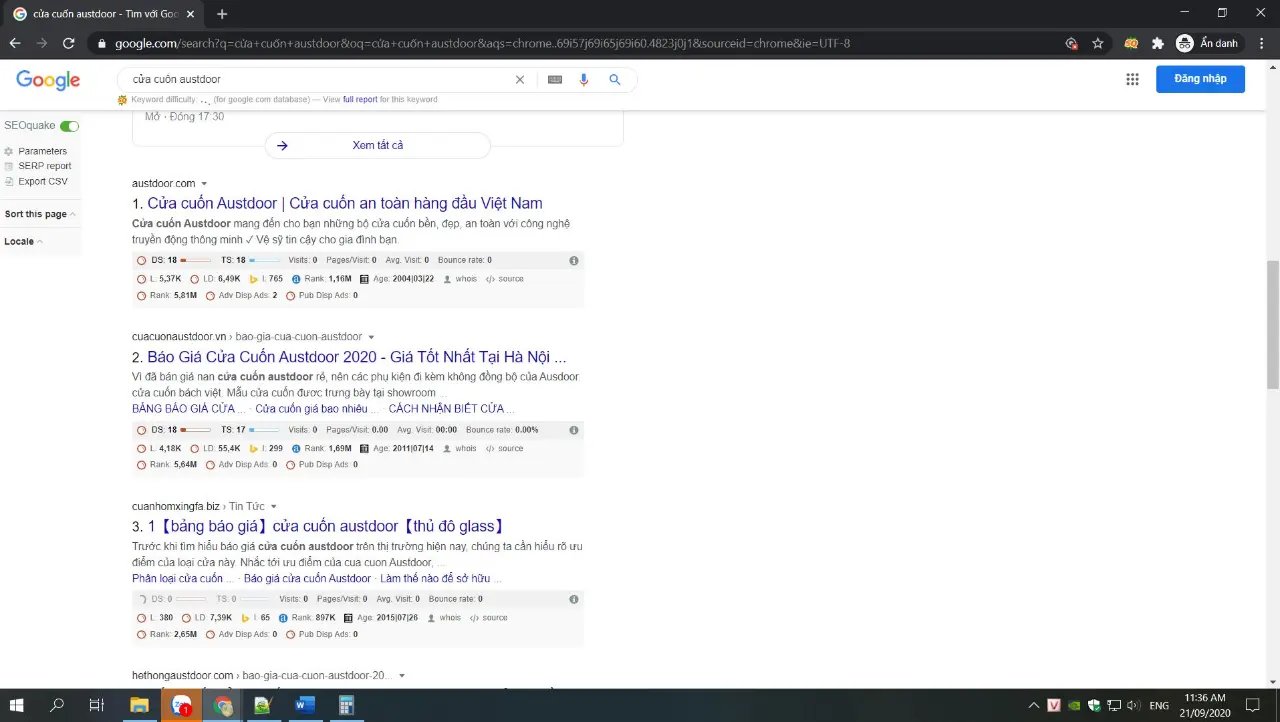Show info icon for the austdoor.com SEOquake bar
Image resolution: width=1280 pixels, height=722 pixels.
click(574, 260)
